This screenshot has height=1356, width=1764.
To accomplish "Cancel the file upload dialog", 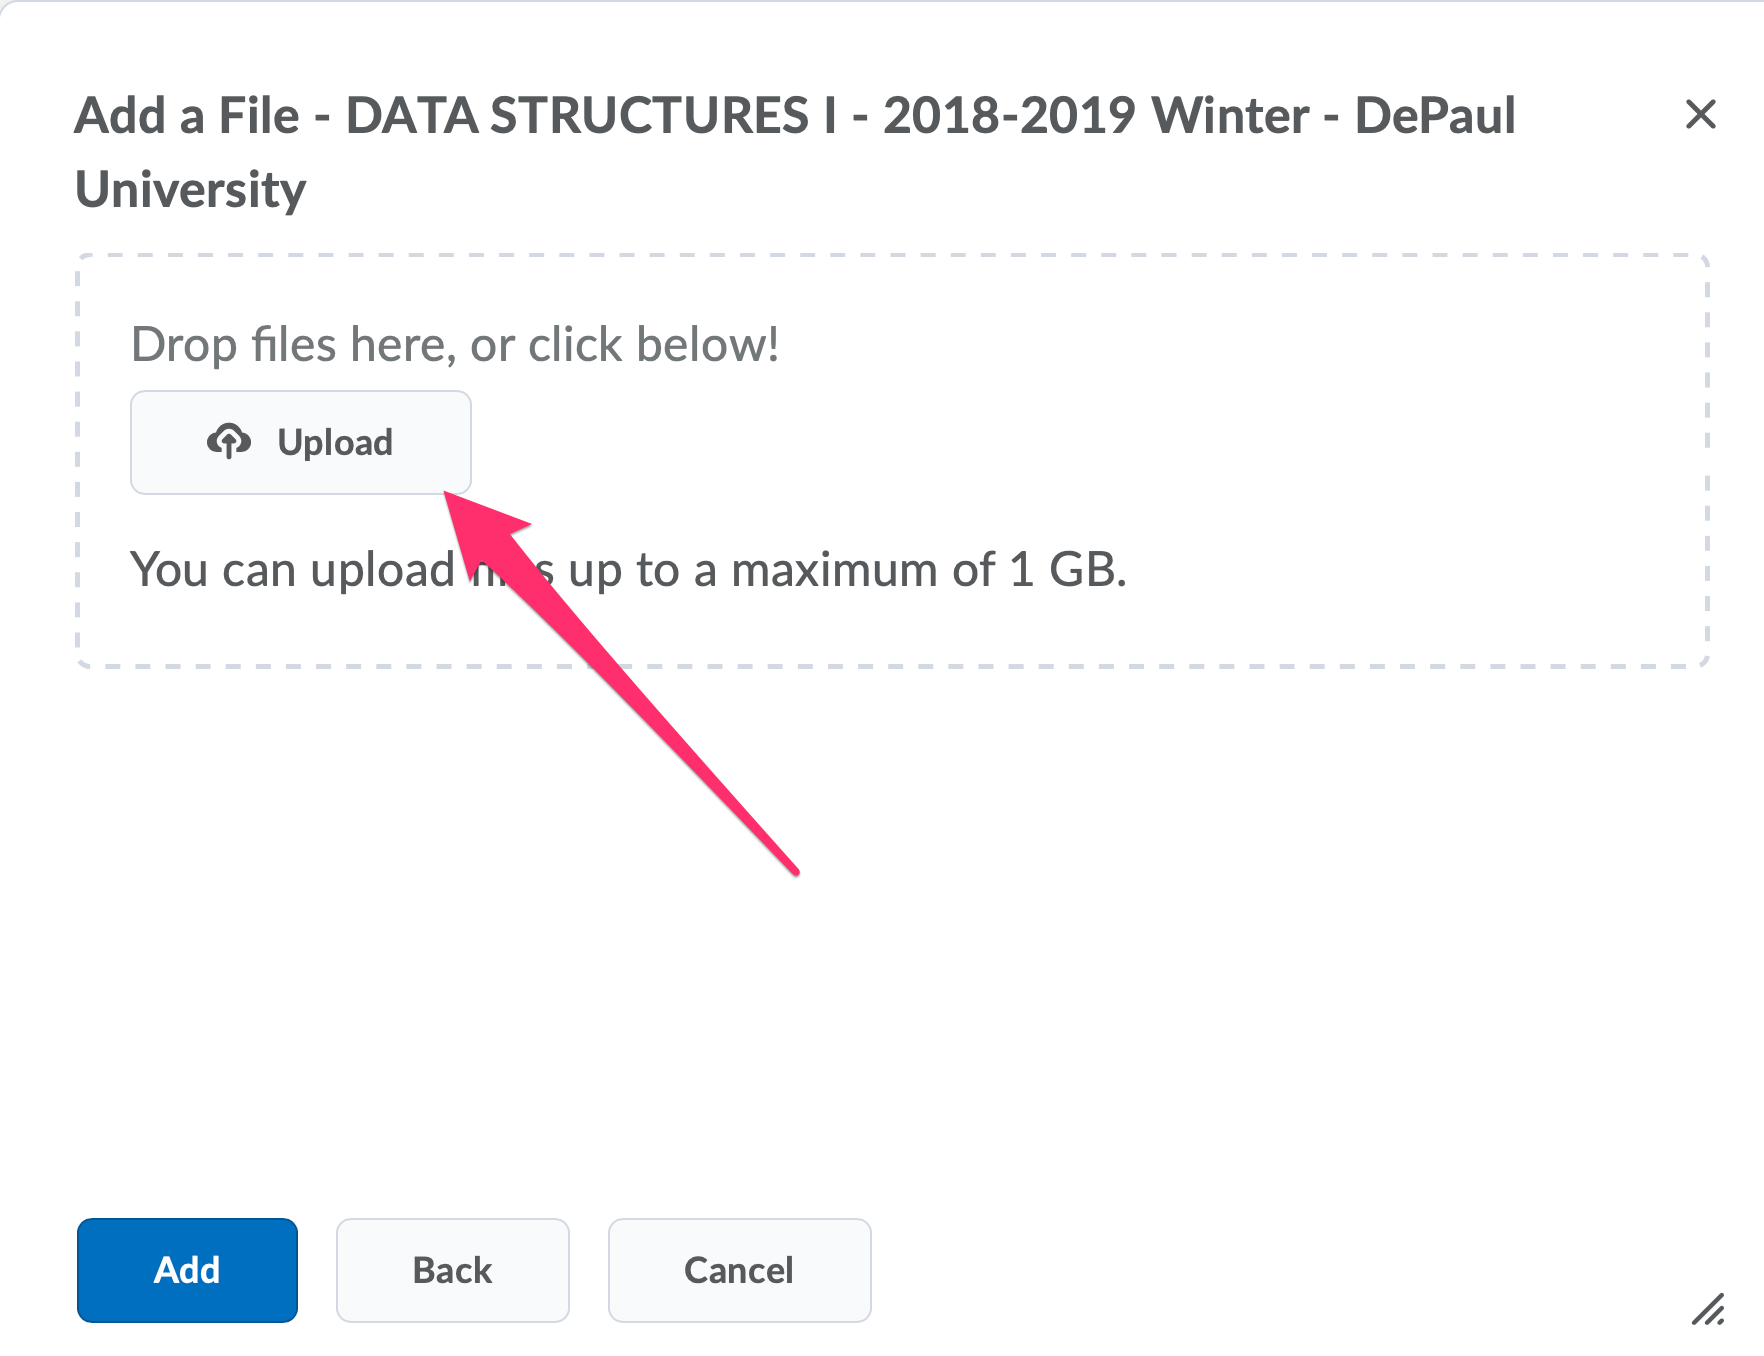I will (739, 1270).
